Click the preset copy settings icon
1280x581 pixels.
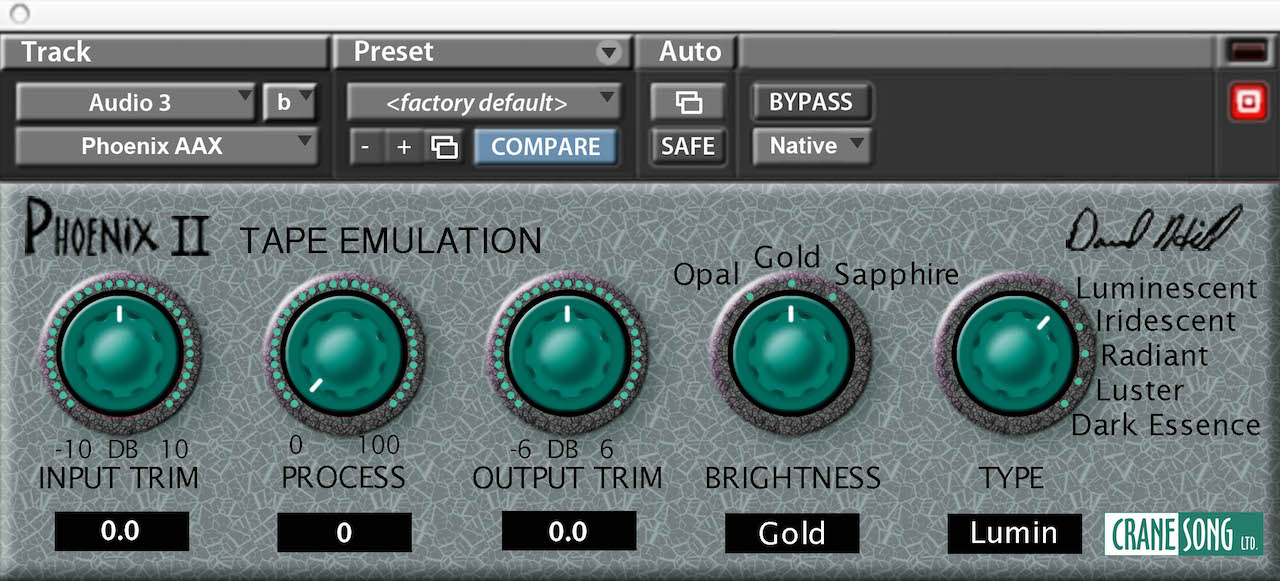[444, 147]
